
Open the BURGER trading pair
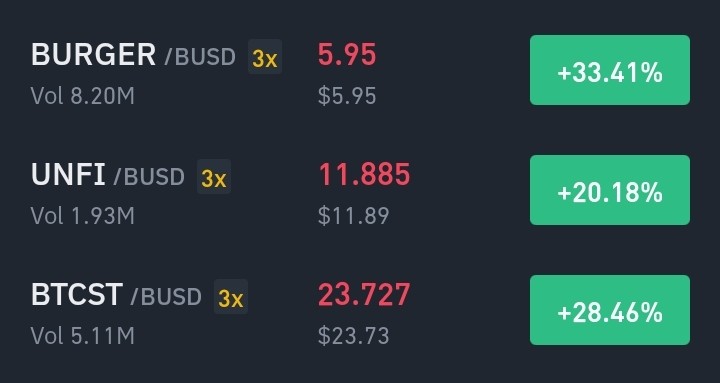pos(93,55)
